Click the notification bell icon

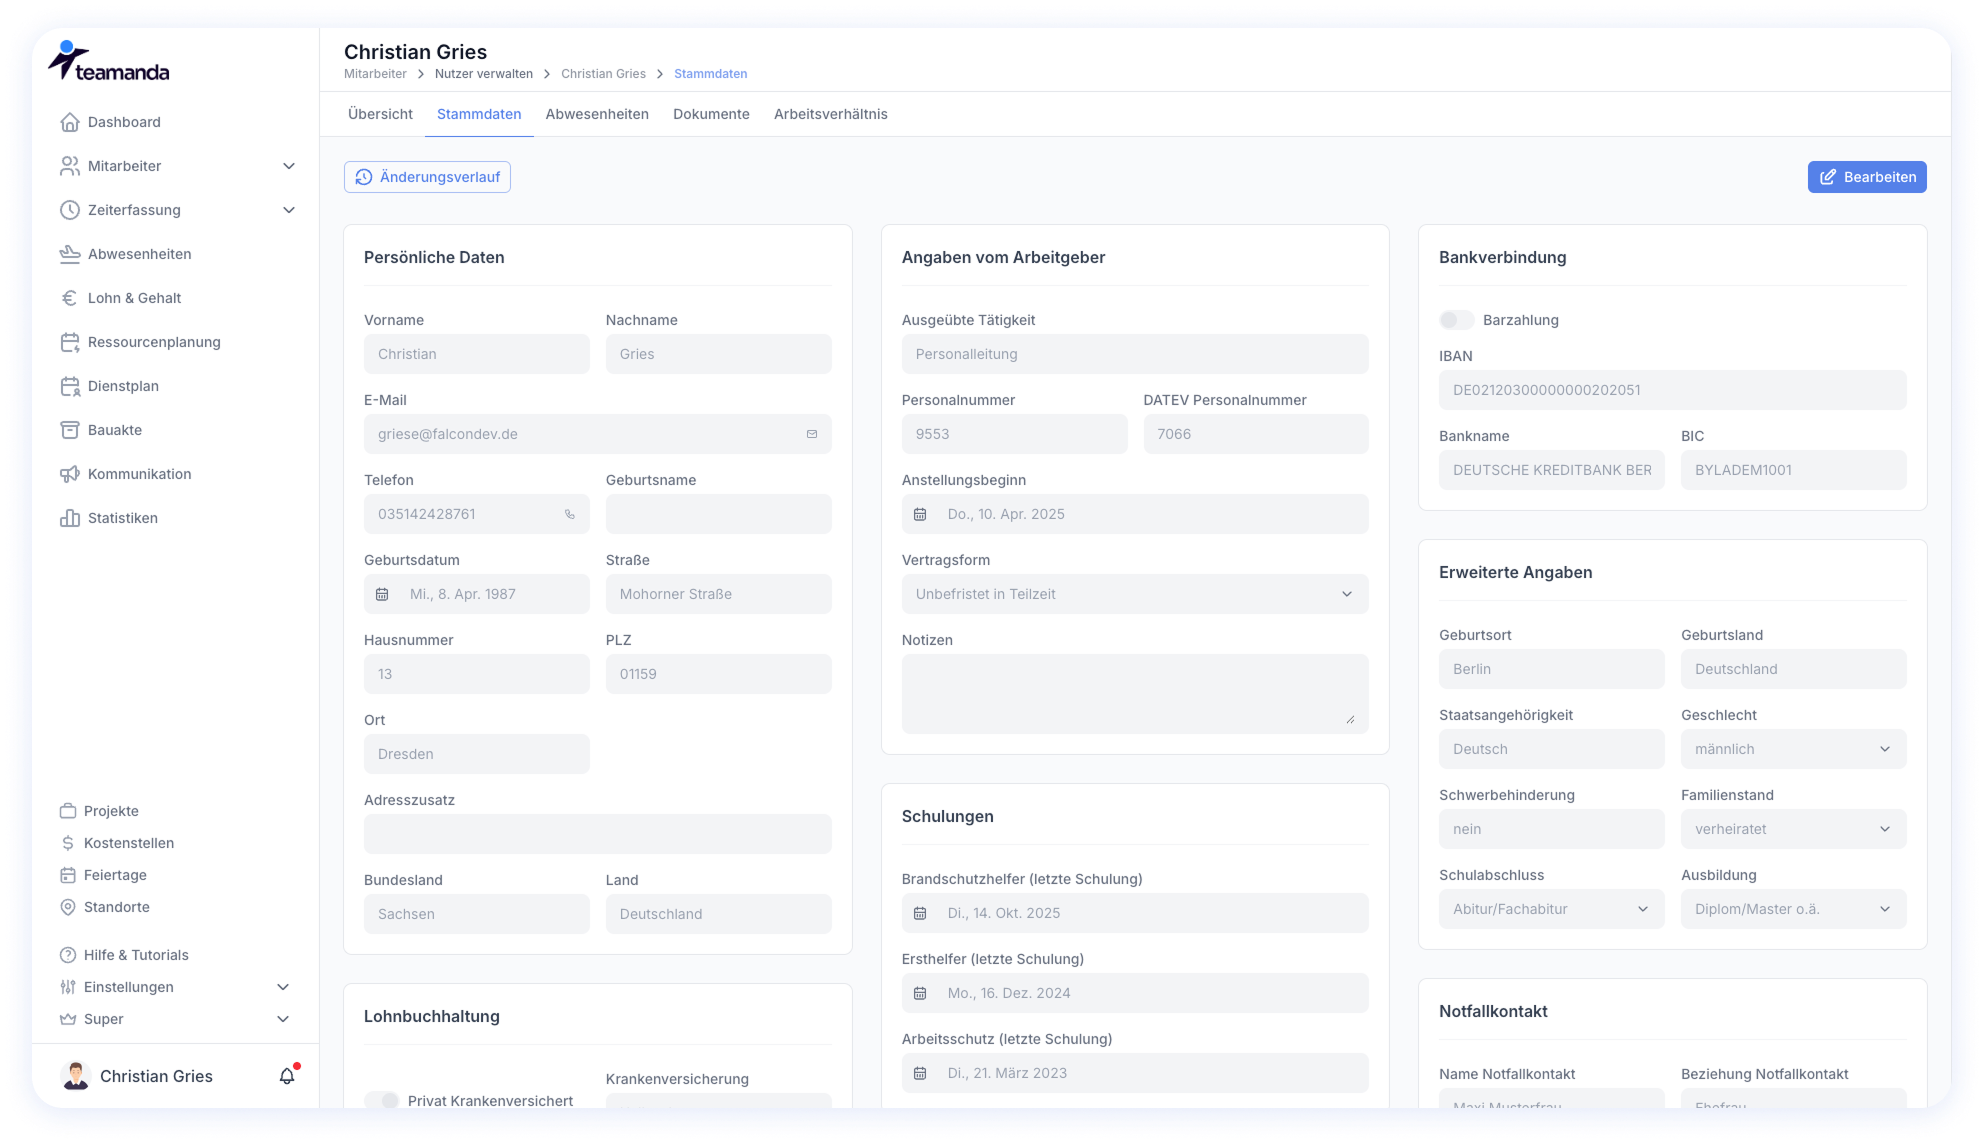click(287, 1076)
